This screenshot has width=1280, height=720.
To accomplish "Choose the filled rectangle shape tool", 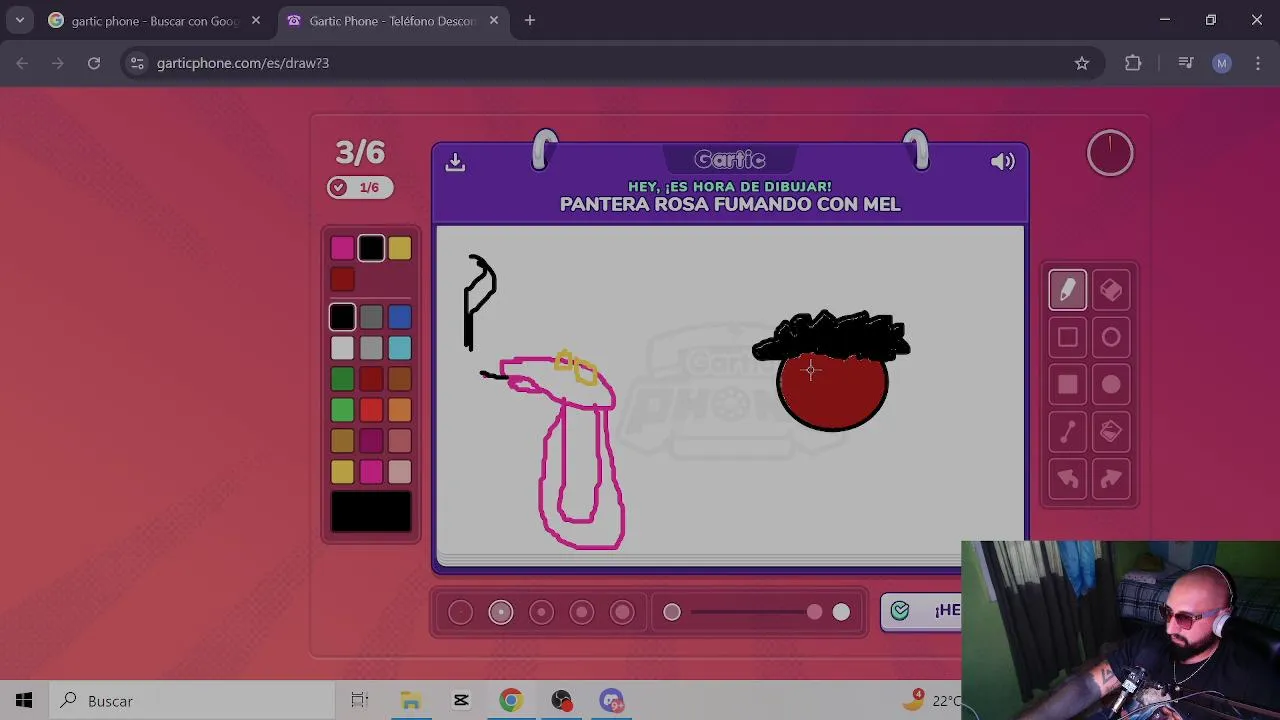I will pyautogui.click(x=1067, y=384).
